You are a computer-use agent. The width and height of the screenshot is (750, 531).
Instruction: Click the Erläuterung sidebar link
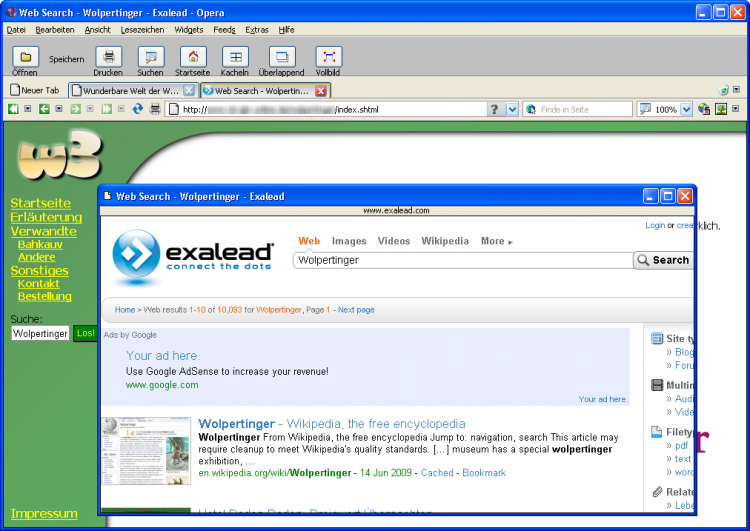[x=46, y=217]
